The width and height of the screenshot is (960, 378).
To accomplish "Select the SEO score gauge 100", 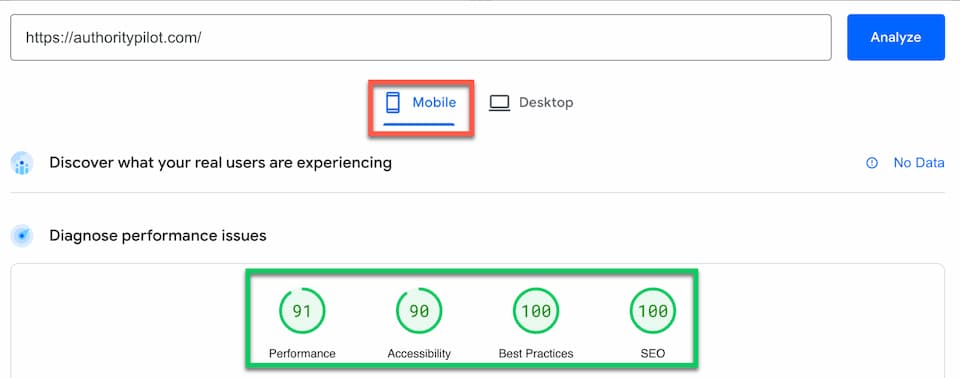I will [653, 311].
